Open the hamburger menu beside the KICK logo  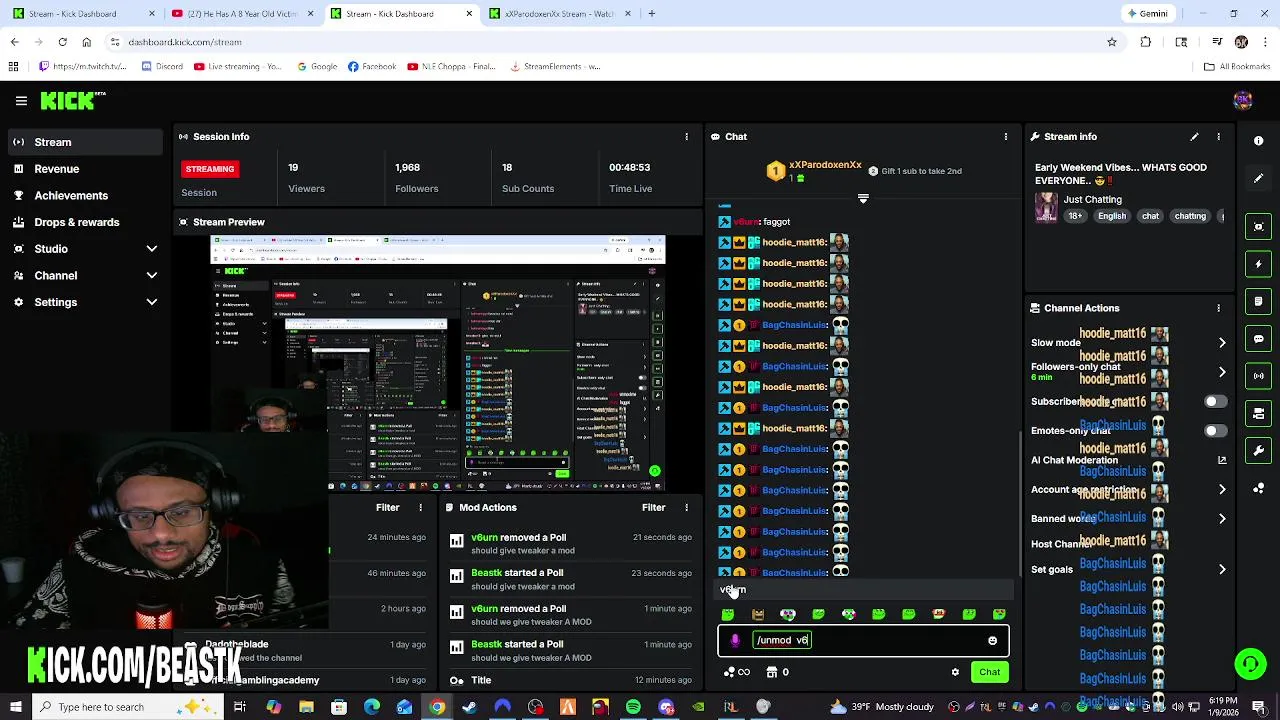click(21, 101)
